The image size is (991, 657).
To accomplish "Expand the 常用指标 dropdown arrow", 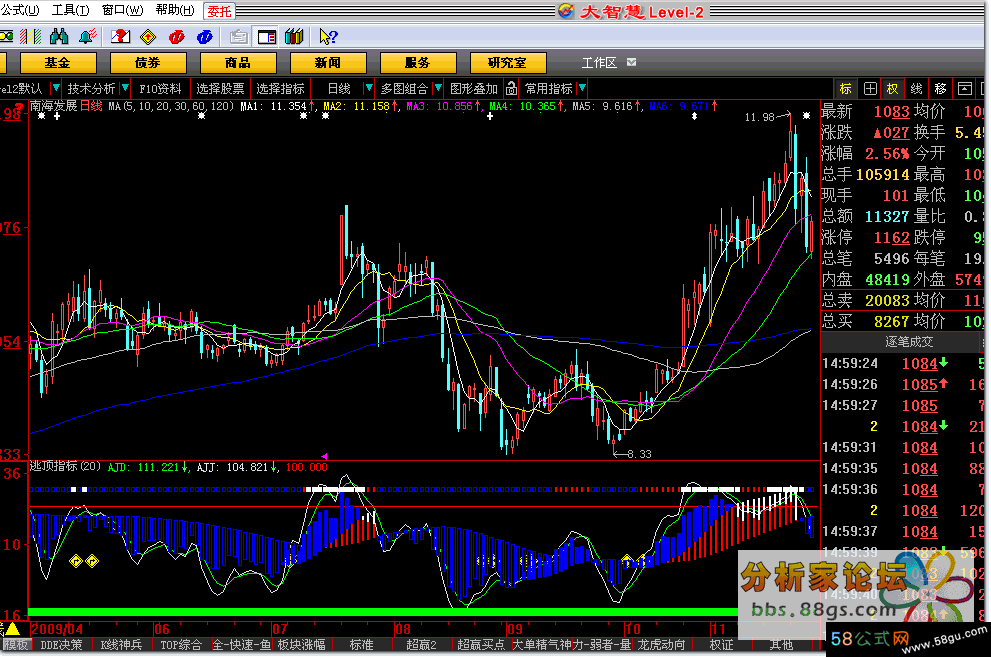I will [x=582, y=88].
